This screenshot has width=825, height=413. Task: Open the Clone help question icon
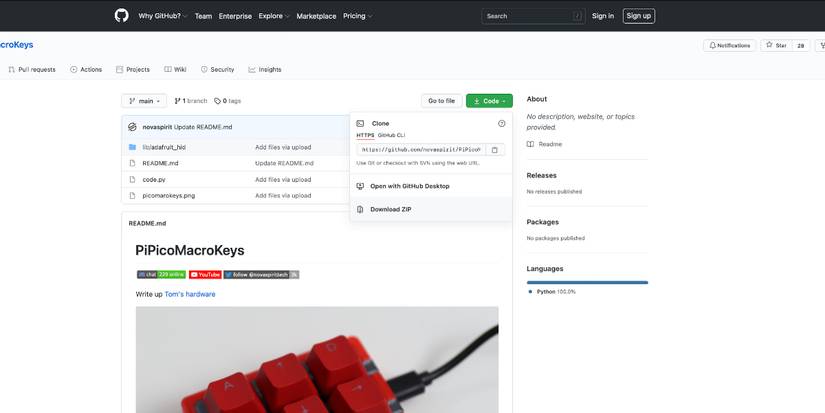pyautogui.click(x=501, y=124)
